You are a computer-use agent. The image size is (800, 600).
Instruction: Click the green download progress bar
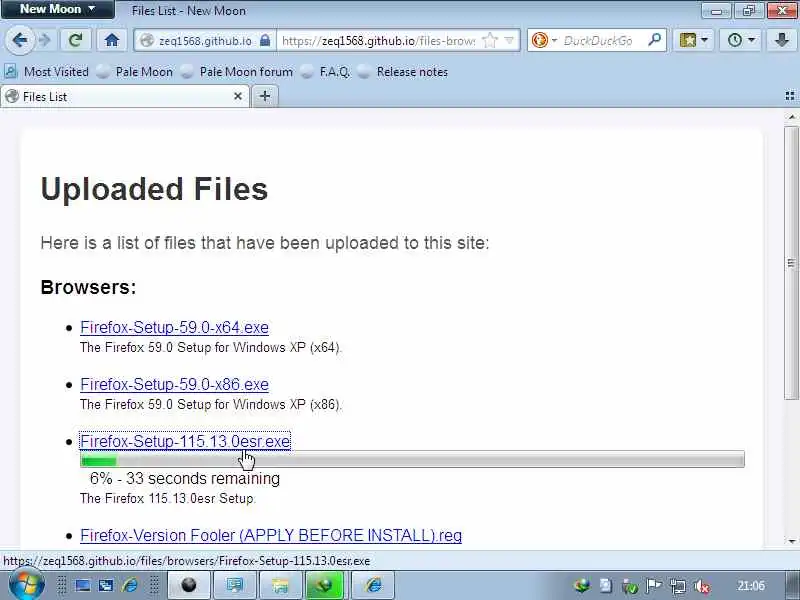point(412,459)
